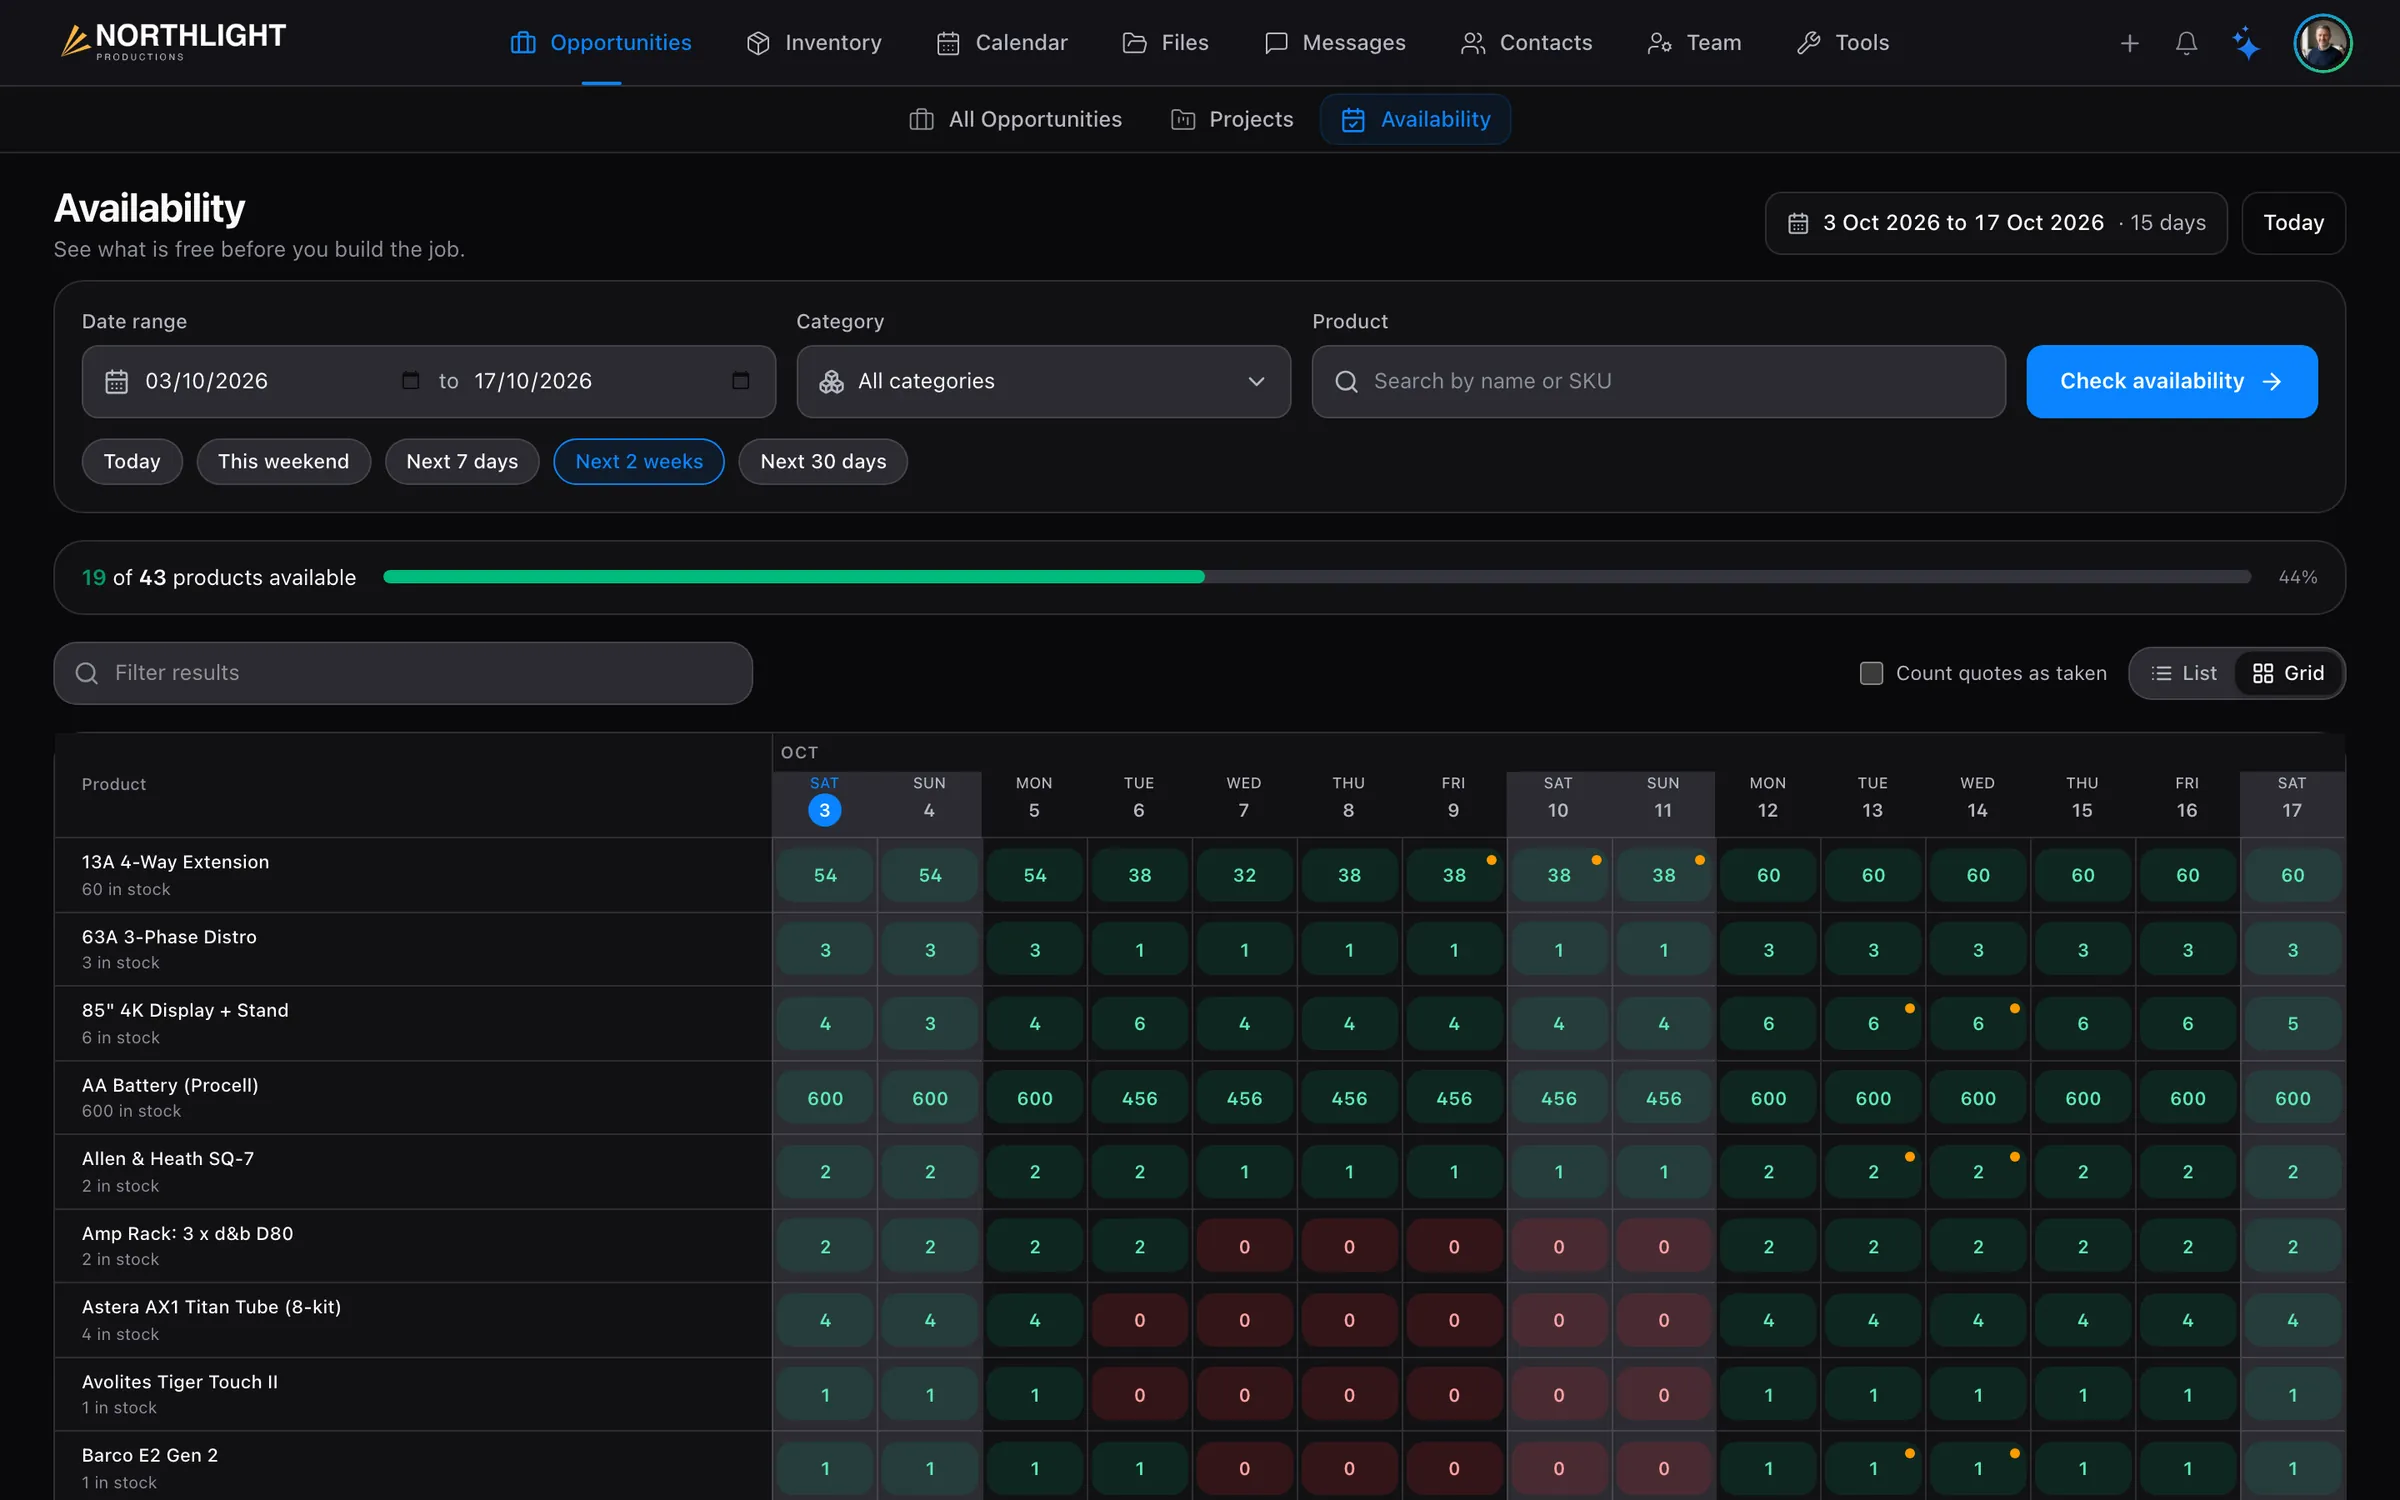The height and width of the screenshot is (1500, 2400).
Task: Focus the Search by name or SKU field
Action: 1658,381
